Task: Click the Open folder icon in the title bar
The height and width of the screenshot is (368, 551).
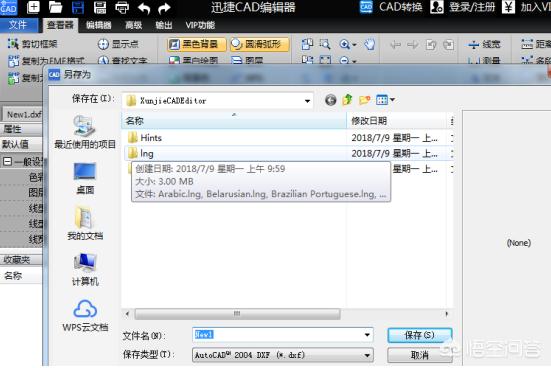Action: click(55, 7)
